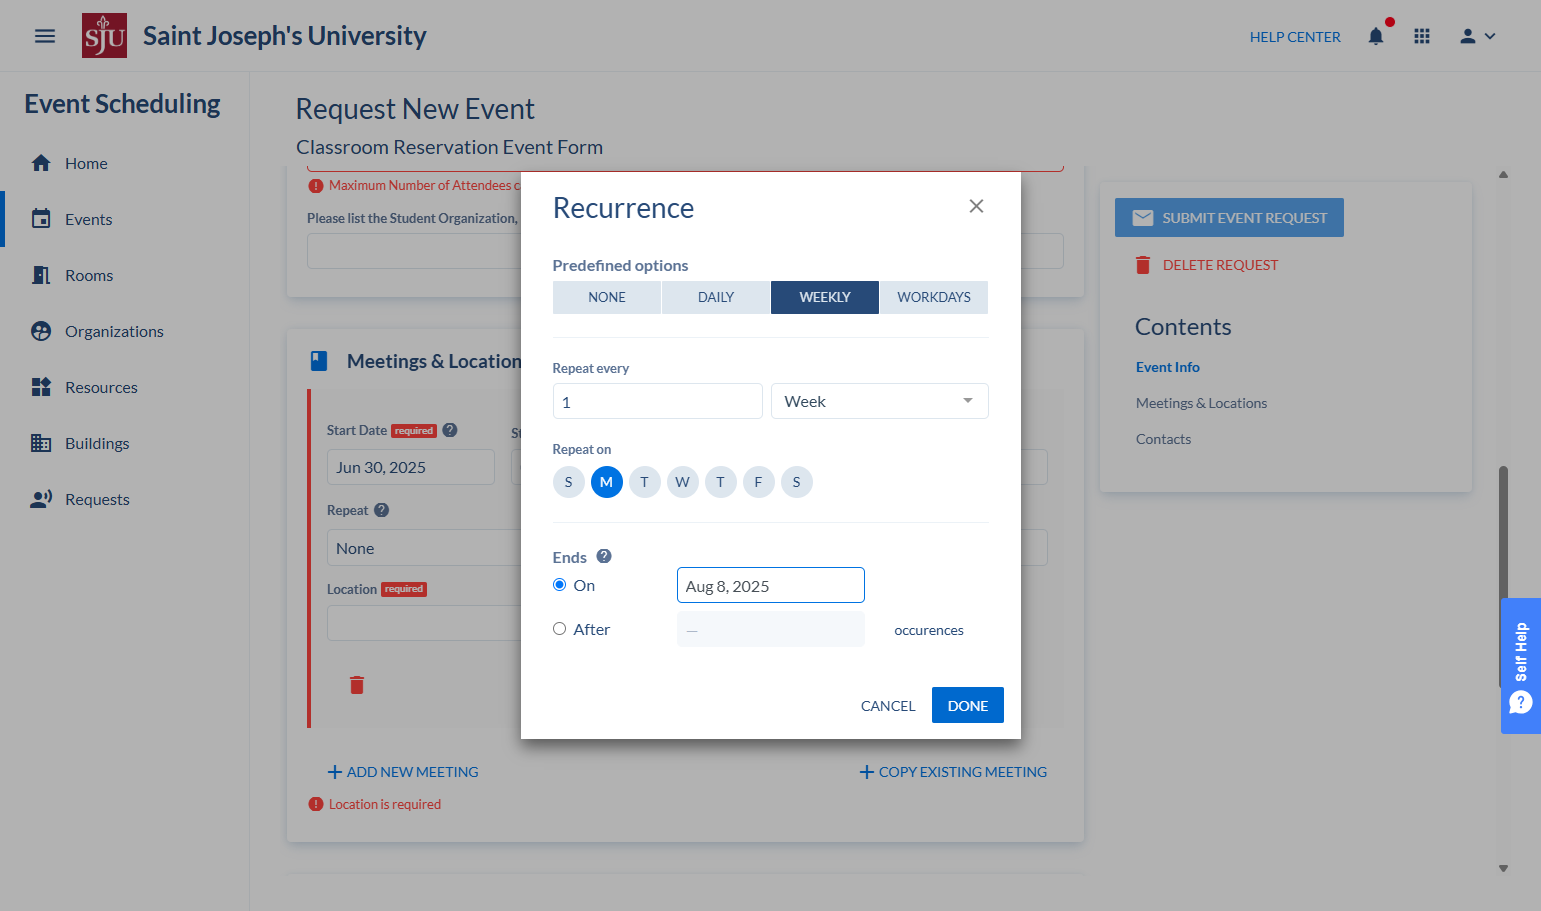Open the user account menu
The image size is (1541, 911).
(x=1477, y=36)
